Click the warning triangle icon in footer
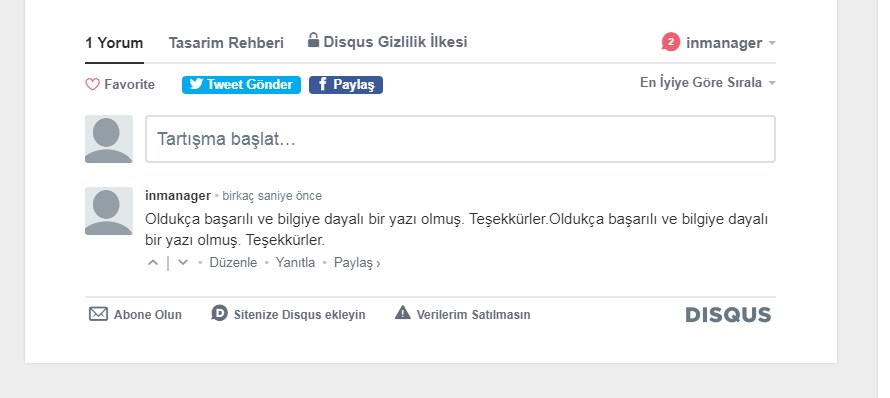The width and height of the screenshot is (890, 398). pos(402,312)
